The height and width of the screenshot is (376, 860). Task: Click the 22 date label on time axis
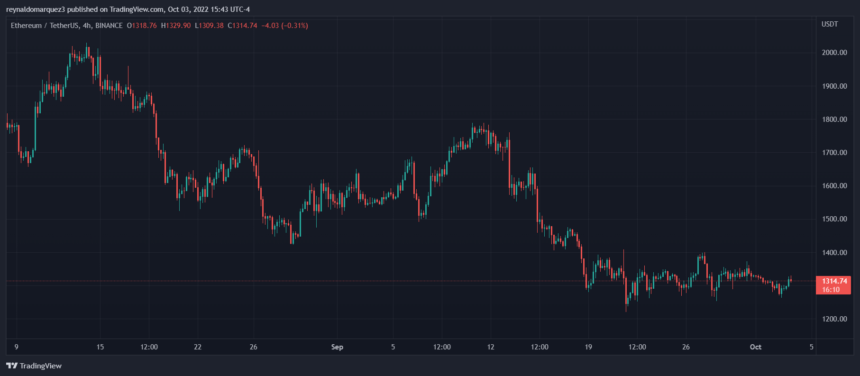pyautogui.click(x=197, y=347)
